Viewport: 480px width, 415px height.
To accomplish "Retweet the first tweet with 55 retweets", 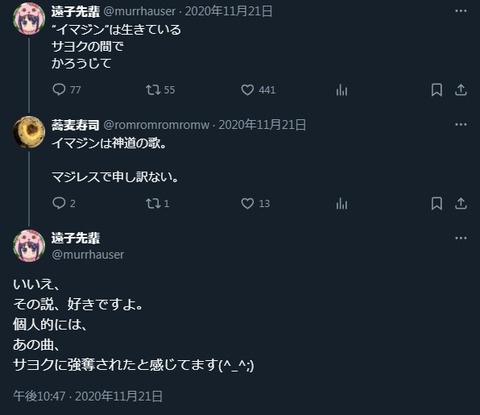I will (153, 90).
